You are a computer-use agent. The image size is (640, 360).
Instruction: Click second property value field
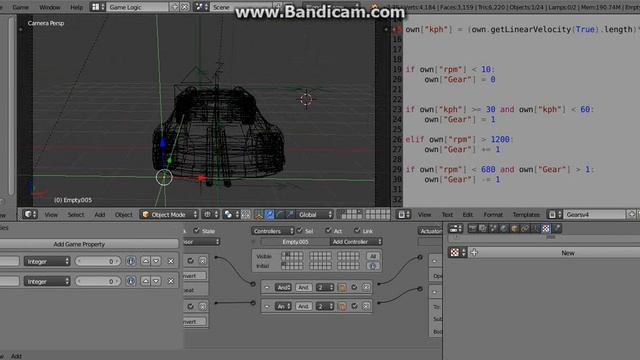tap(98, 281)
